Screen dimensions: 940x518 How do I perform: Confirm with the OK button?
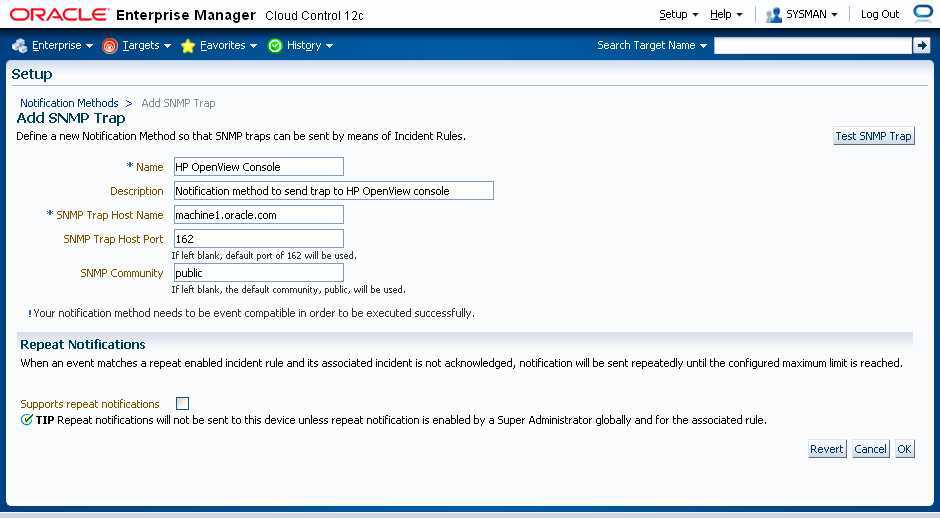[904, 449]
